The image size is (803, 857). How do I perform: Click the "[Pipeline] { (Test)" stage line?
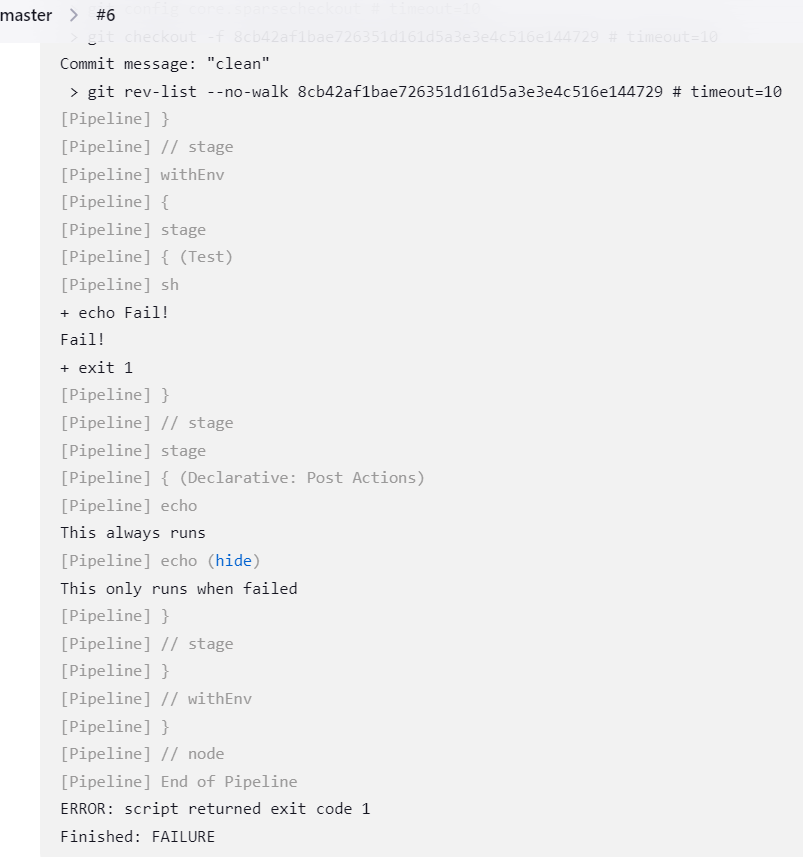(x=146, y=257)
